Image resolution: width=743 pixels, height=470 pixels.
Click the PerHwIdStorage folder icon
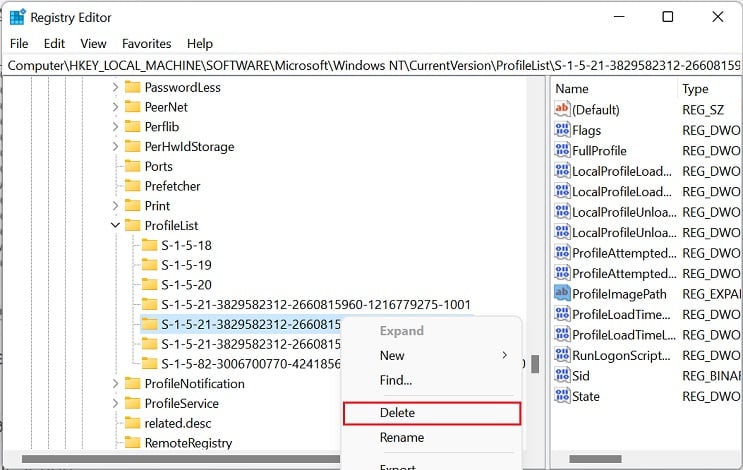point(133,146)
